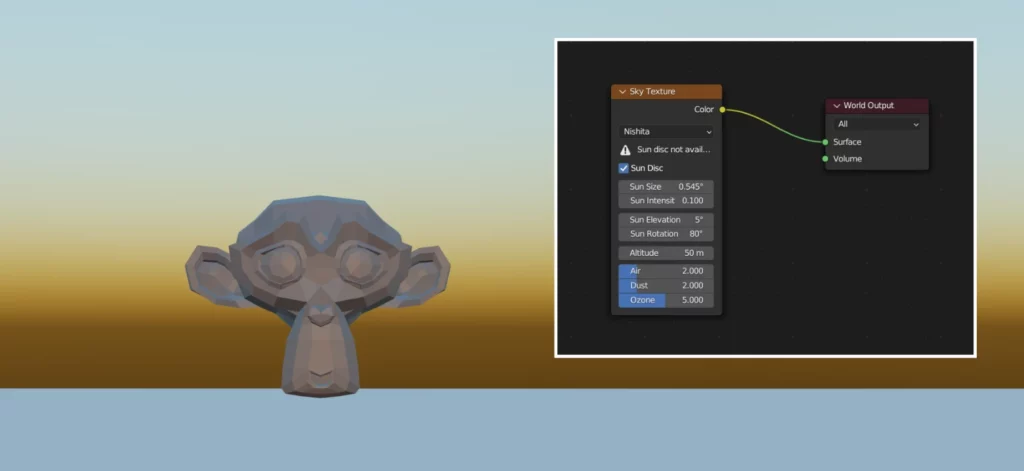Open the All target dropdown in World Output
This screenshot has height=471, width=1024.
pos(877,124)
